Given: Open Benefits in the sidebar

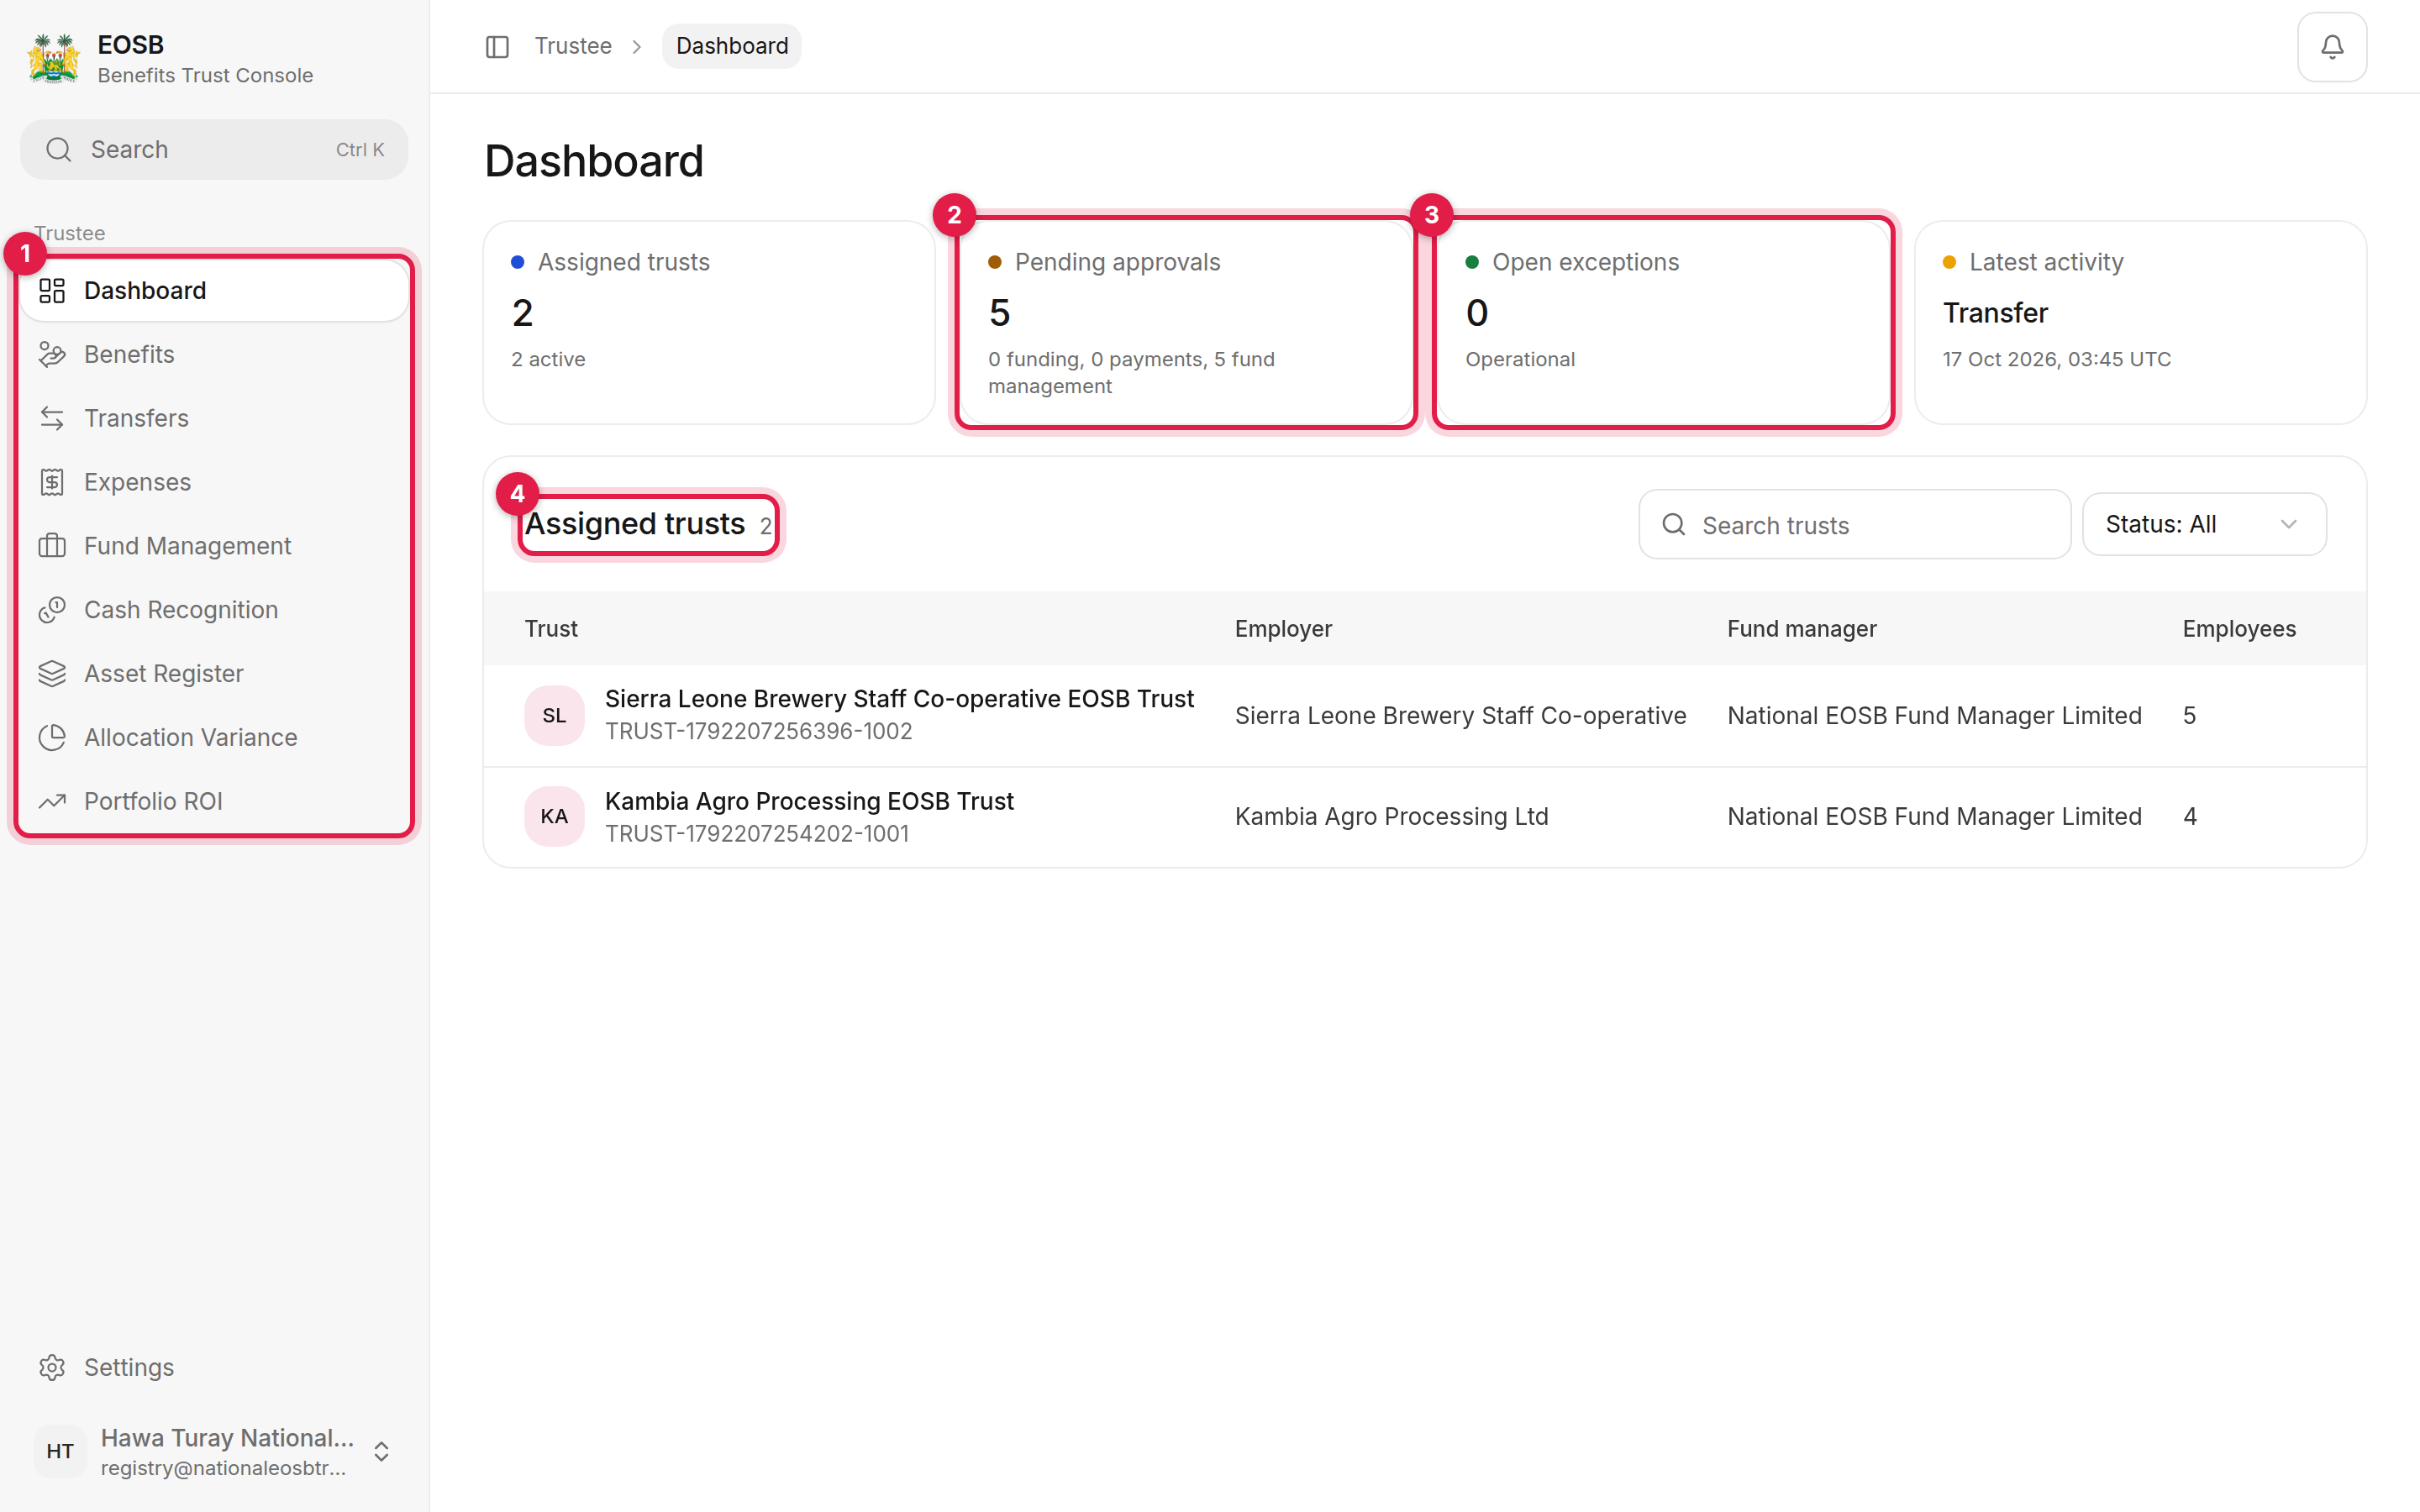Looking at the screenshot, I should (x=214, y=355).
